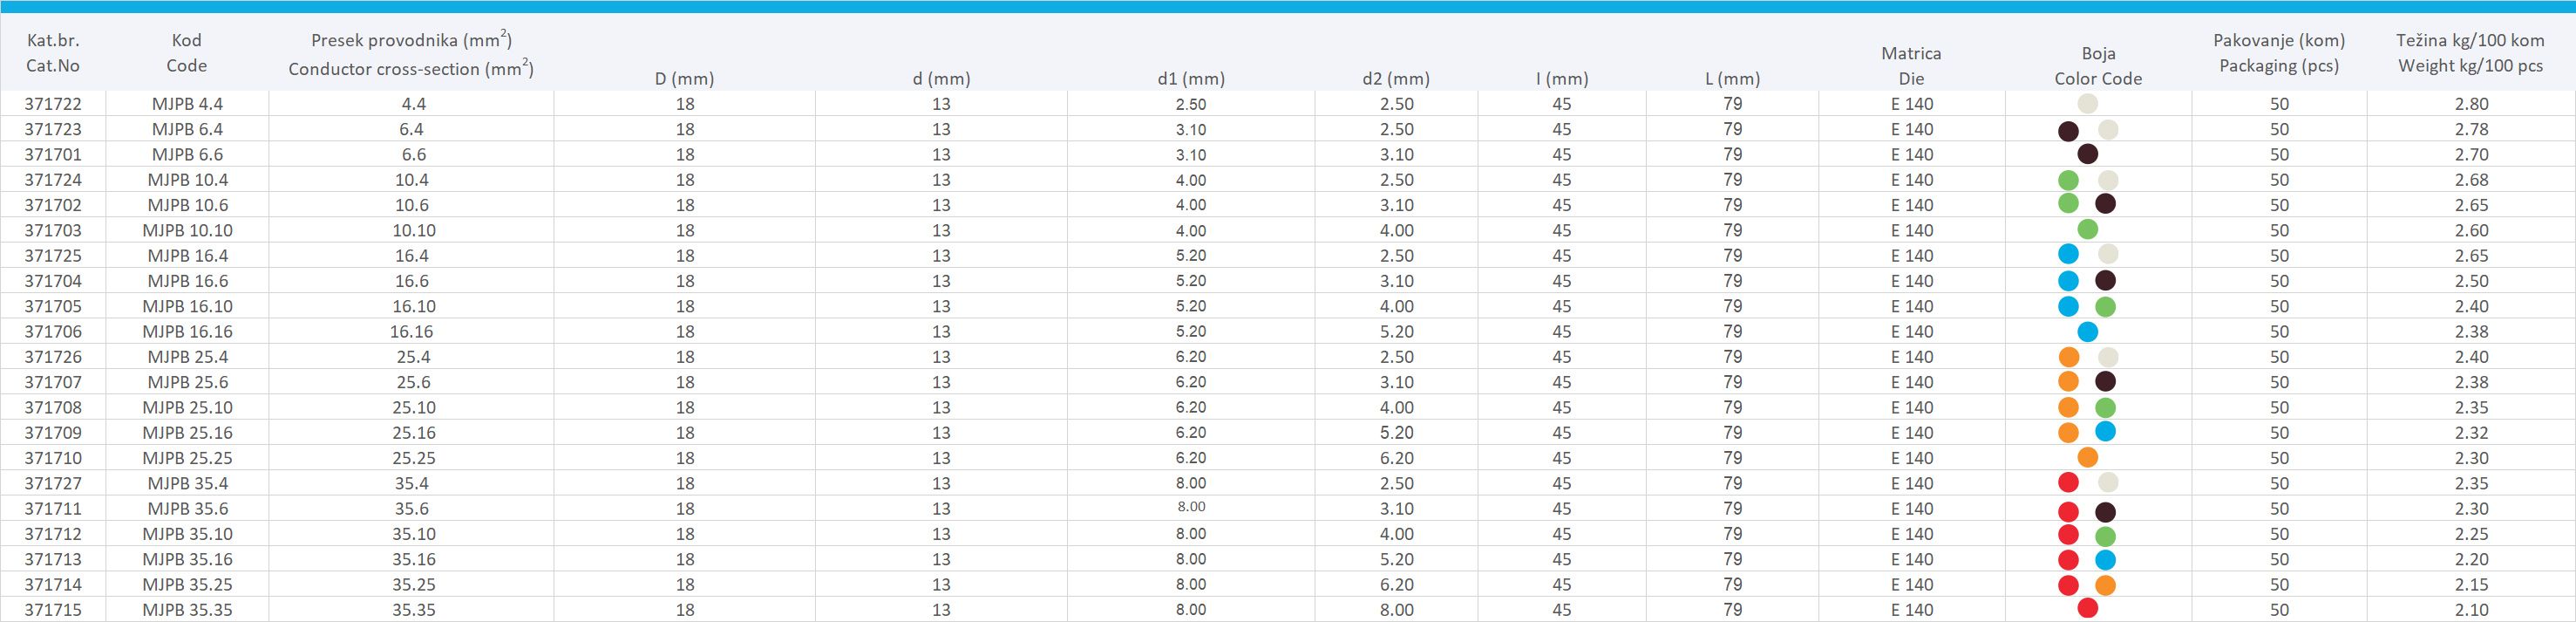This screenshot has height=622, width=2576.
Task: Click the orange dot in row MJPB 35.25
Action: click(x=2105, y=585)
